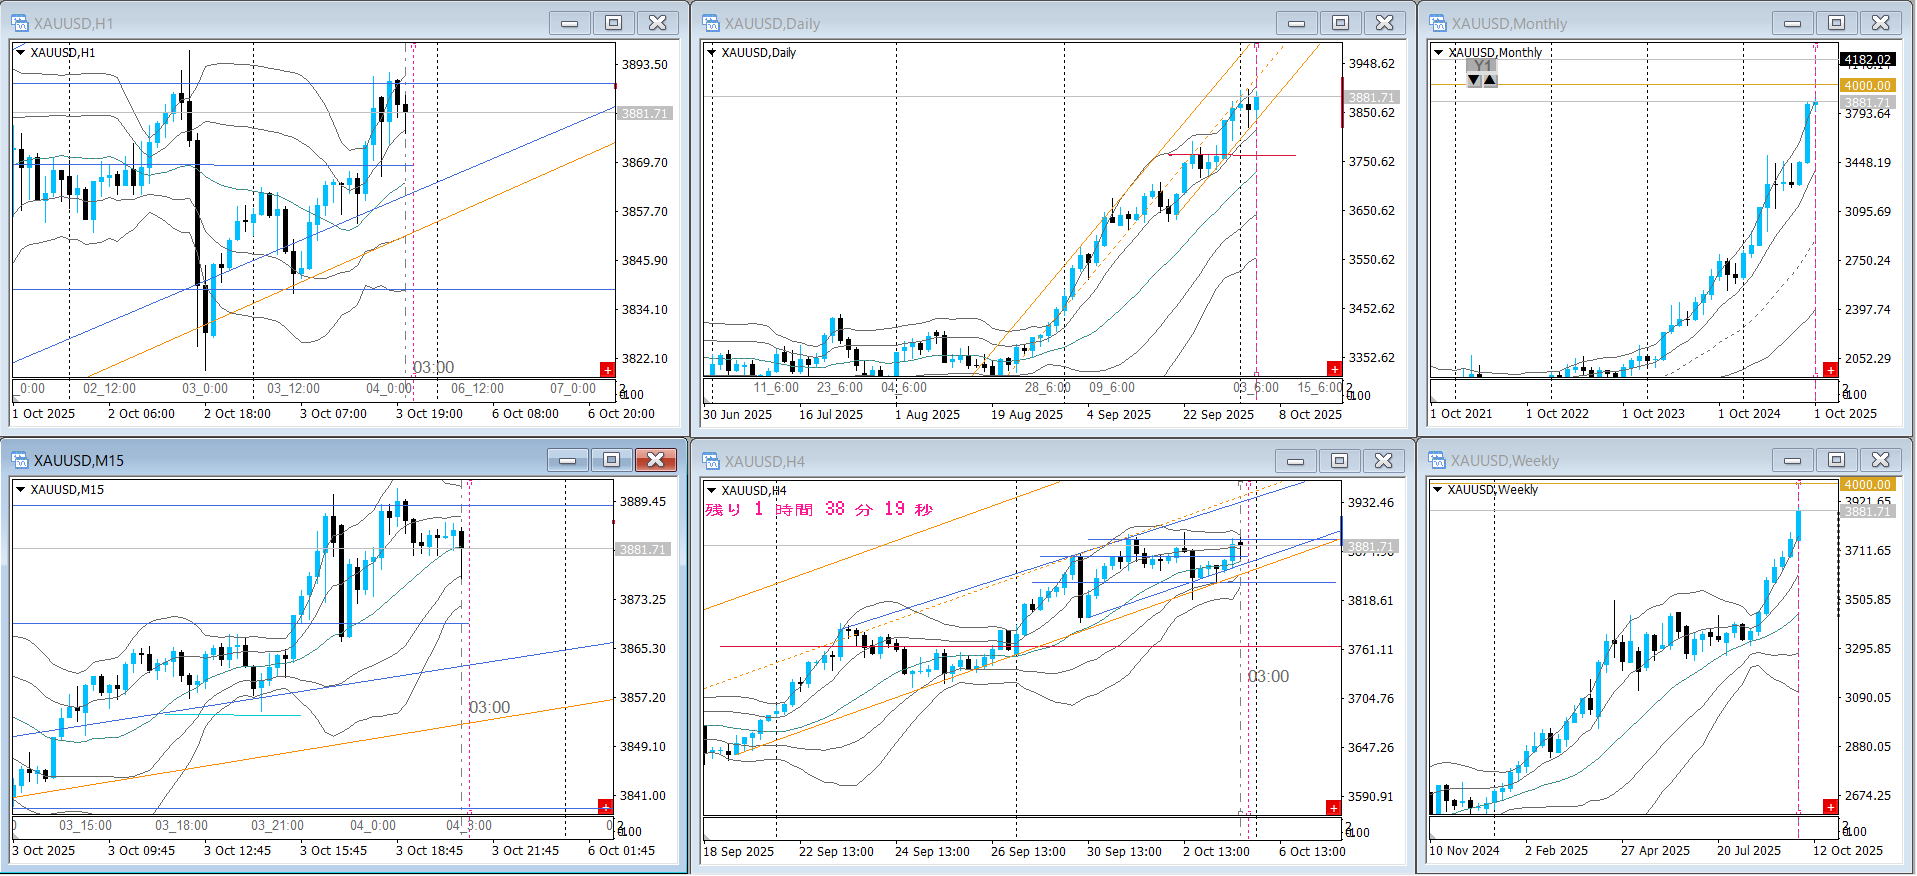Image resolution: width=1917 pixels, height=876 pixels.
Task: Click the XAUUSD,Weekly window chart icon
Action: [x=1438, y=460]
